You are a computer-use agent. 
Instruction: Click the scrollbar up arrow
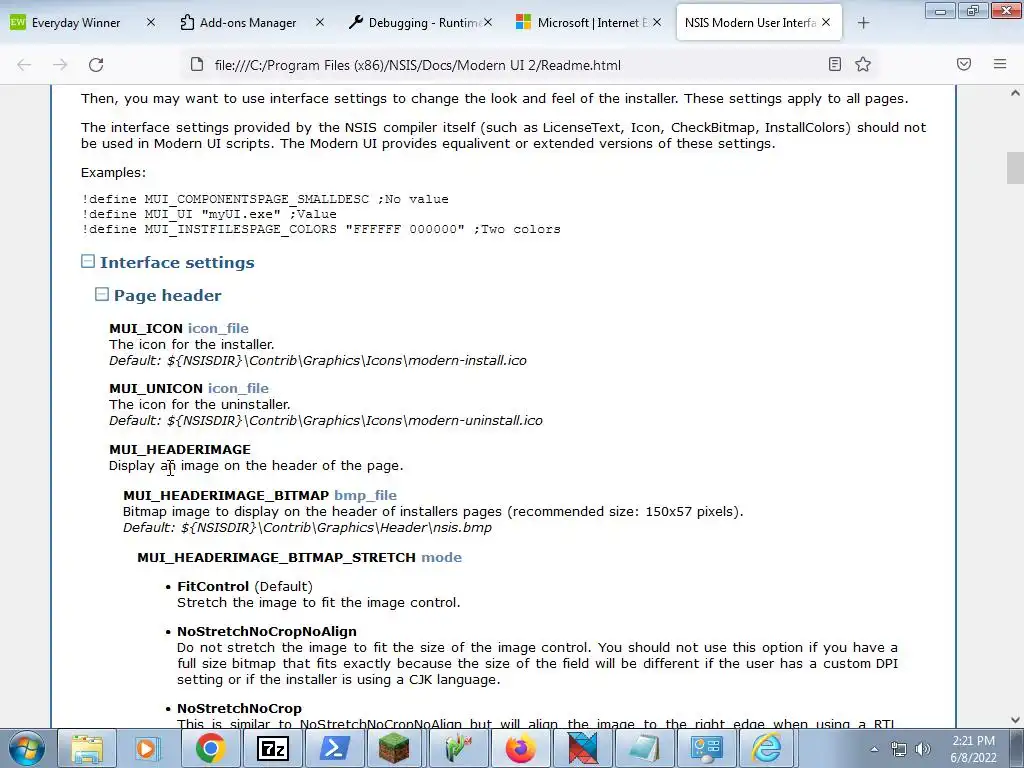pyautogui.click(x=1015, y=93)
